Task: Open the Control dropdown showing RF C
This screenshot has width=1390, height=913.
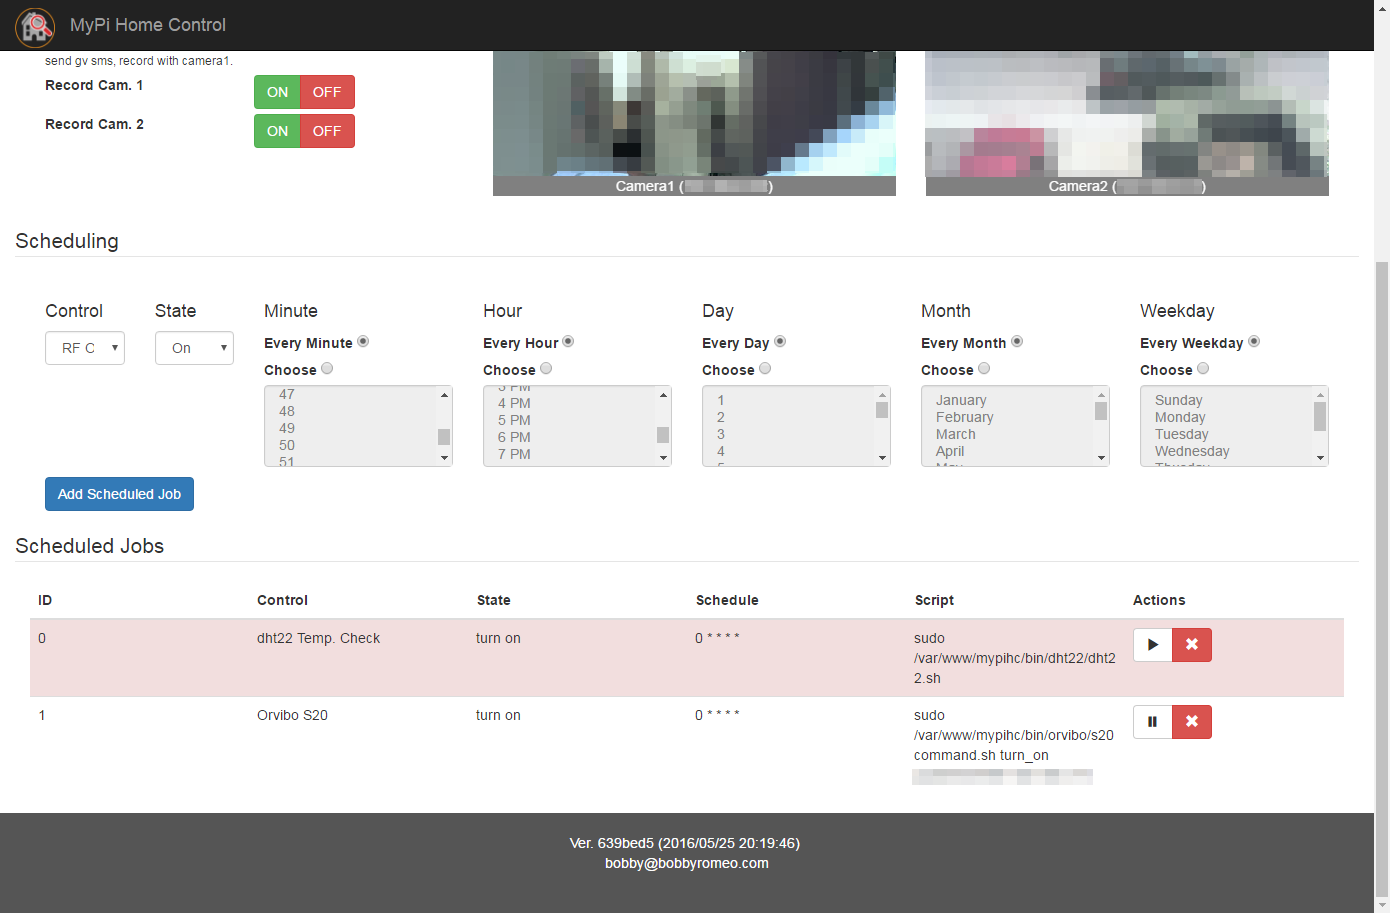Action: [85, 348]
